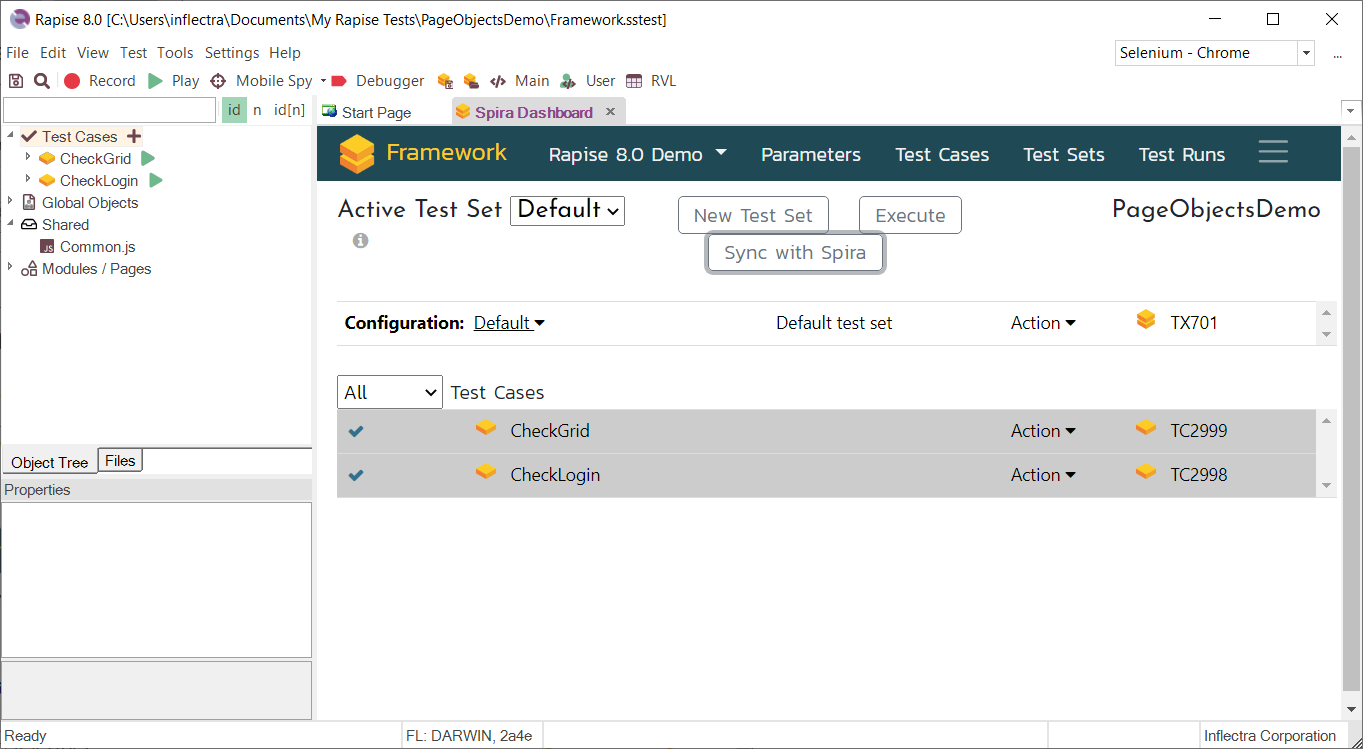Toggle the id filter mode in object tree
Screen dimensions: 1363x749
234,110
